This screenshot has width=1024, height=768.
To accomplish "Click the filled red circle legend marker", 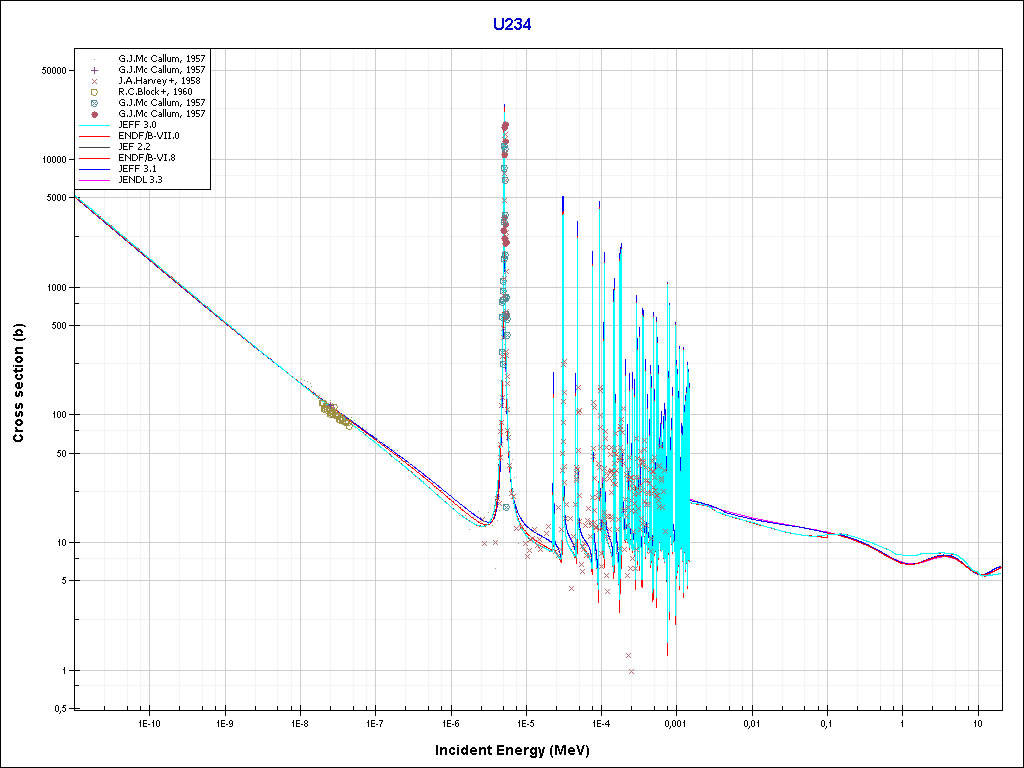I will click(x=94, y=114).
